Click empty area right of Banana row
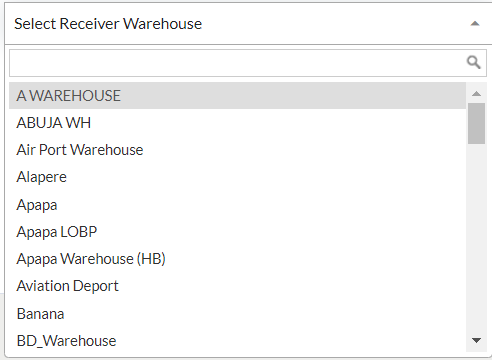 pyautogui.click(x=265, y=314)
